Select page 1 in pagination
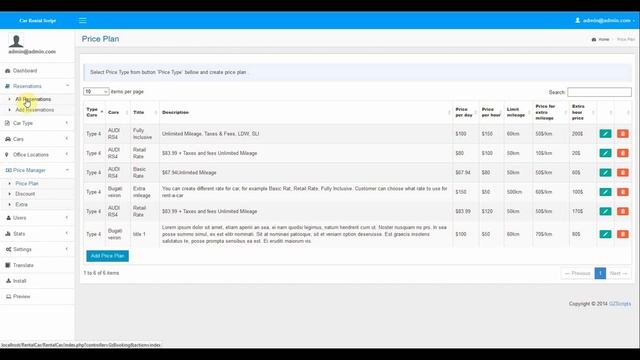 pyautogui.click(x=600, y=273)
